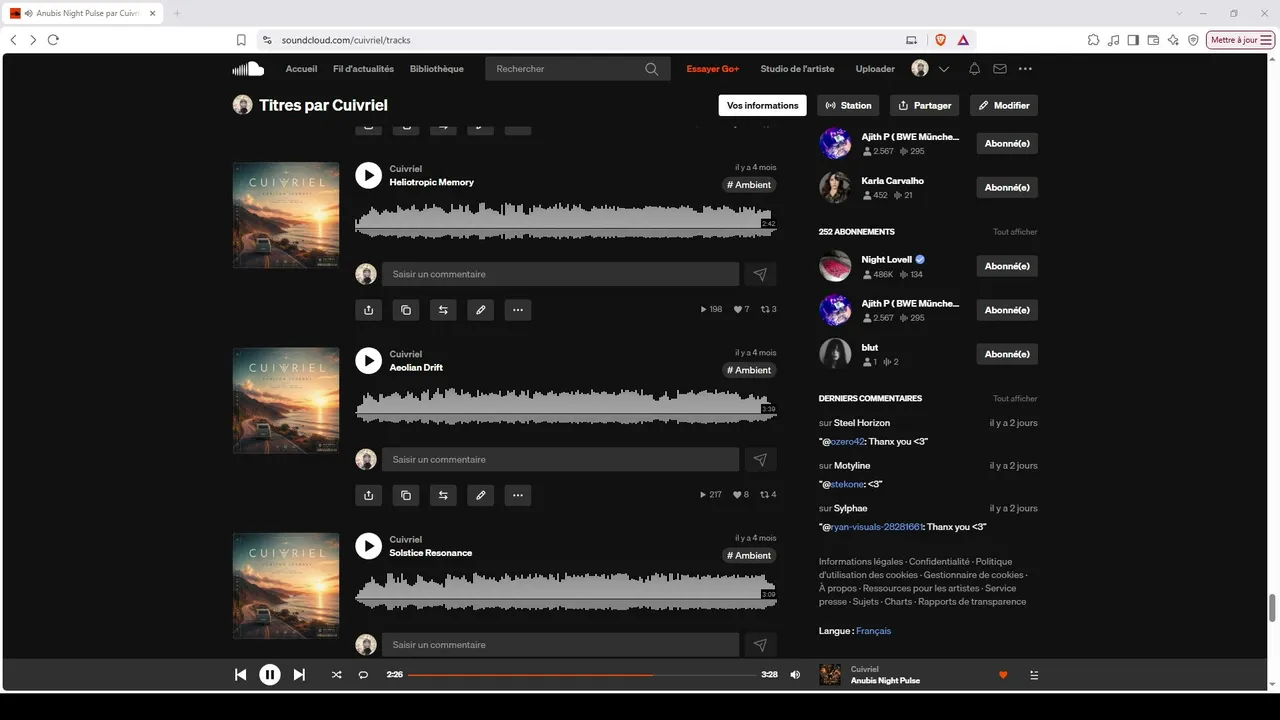Open the messages envelope icon
1280x720 pixels.
coord(999,69)
